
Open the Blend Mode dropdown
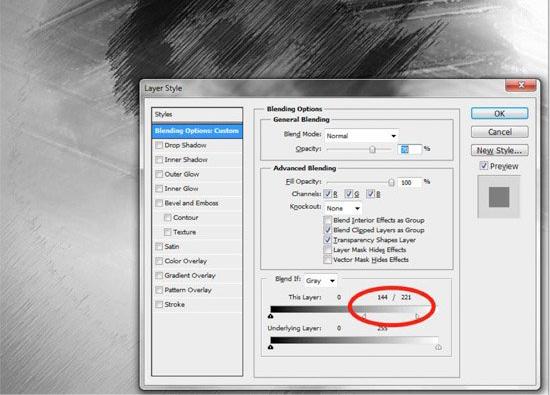point(361,135)
